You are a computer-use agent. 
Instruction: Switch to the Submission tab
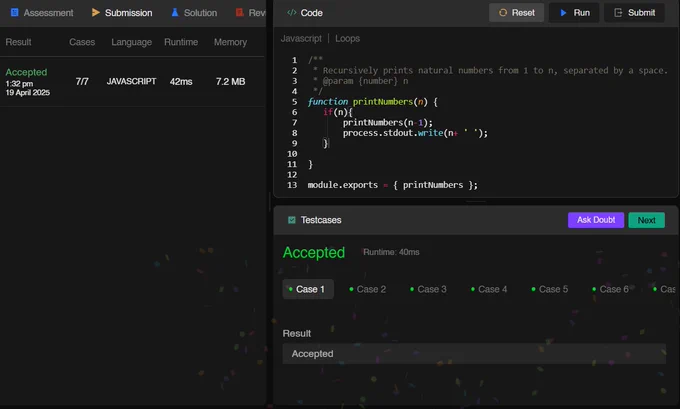click(x=122, y=13)
